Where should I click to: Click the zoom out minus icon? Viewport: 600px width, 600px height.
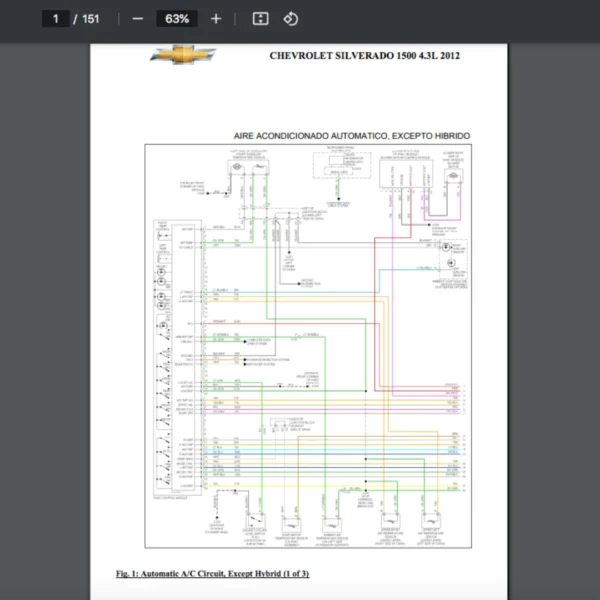[138, 19]
